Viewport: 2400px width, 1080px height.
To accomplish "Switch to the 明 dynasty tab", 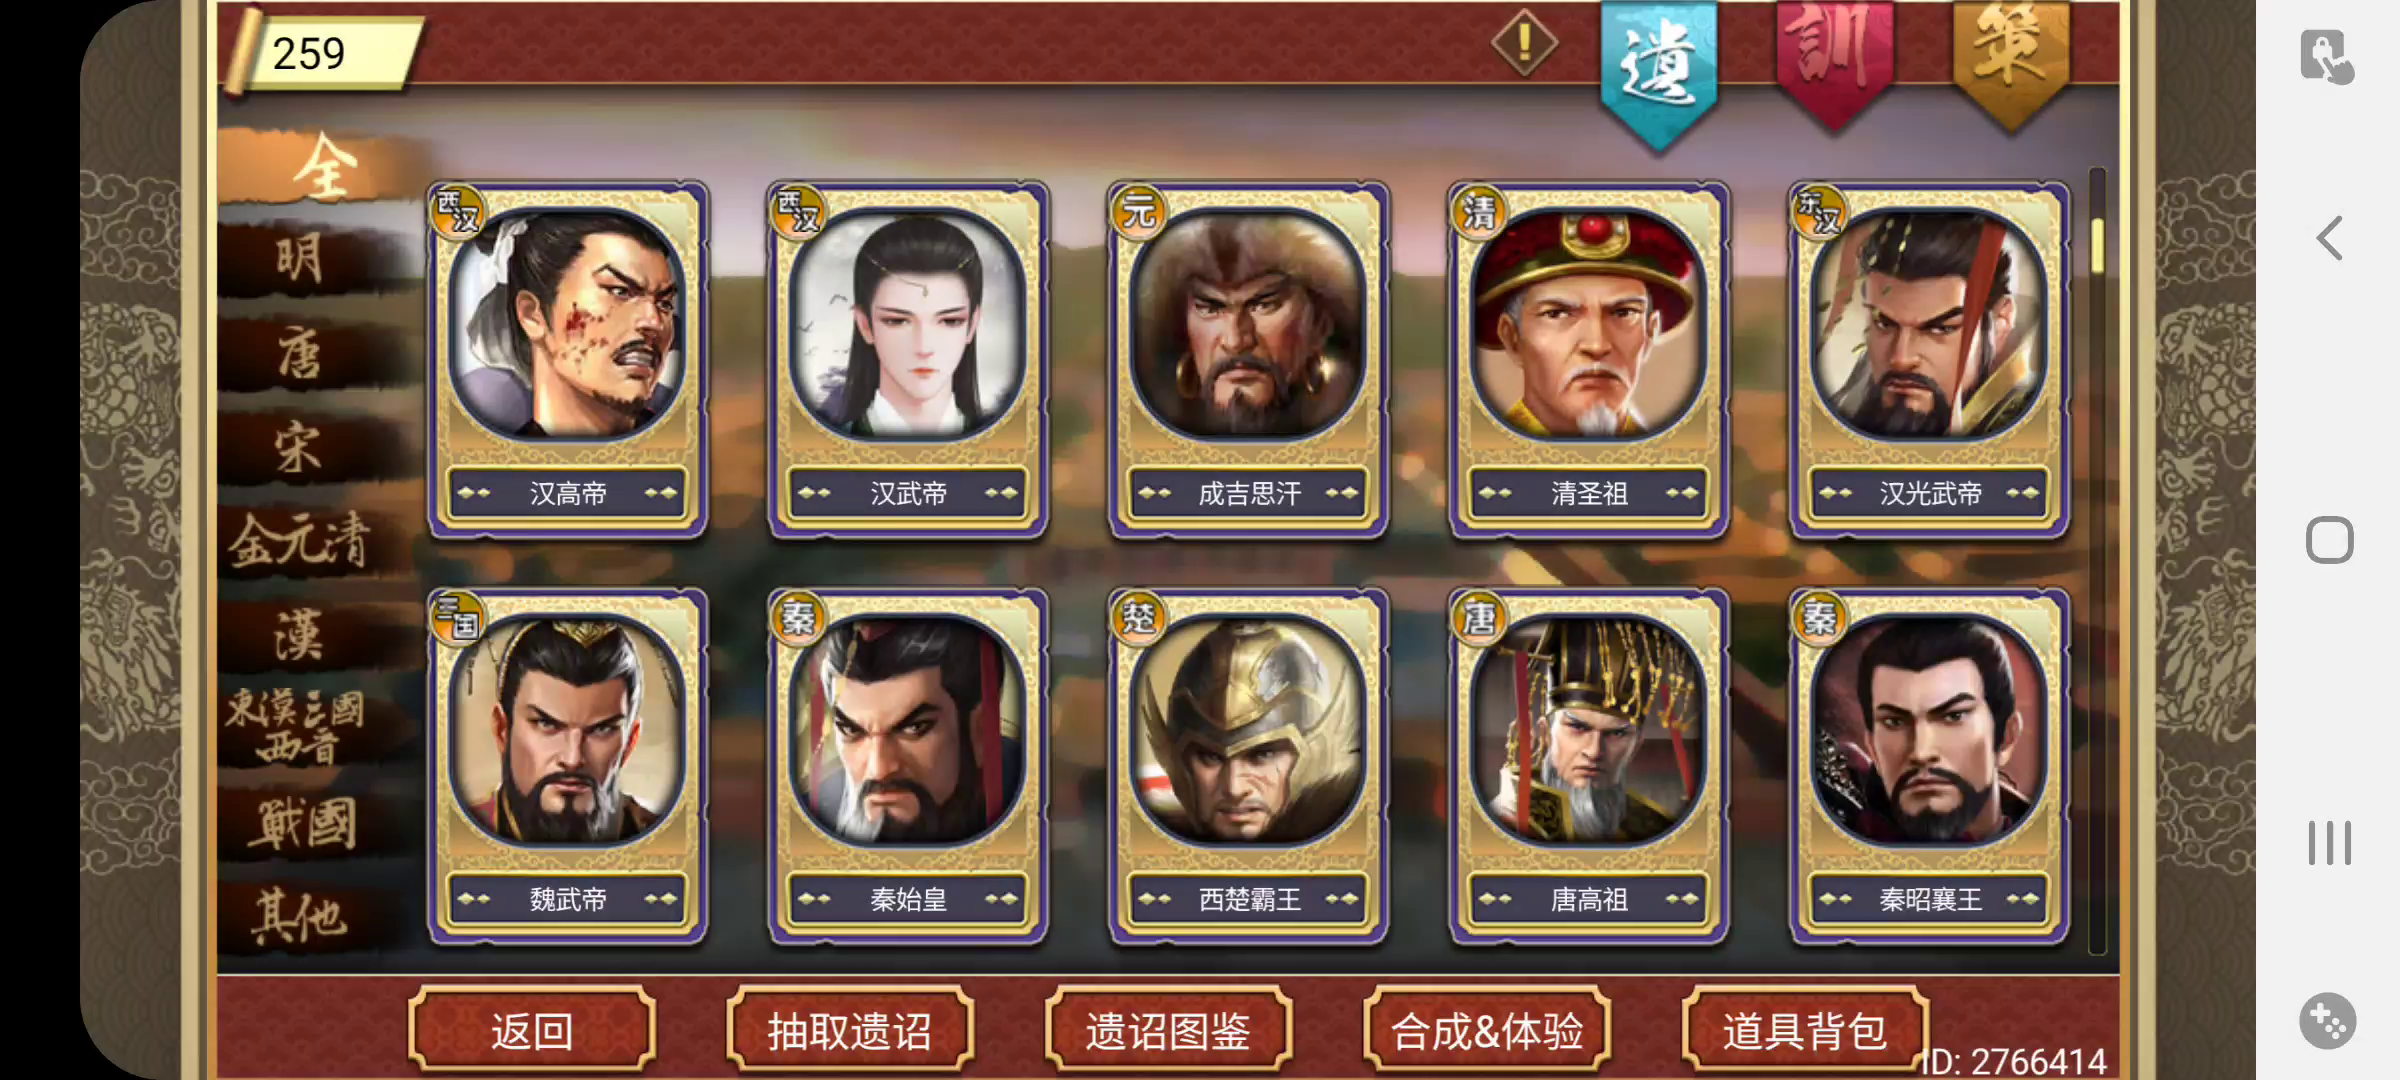I will 300,258.
